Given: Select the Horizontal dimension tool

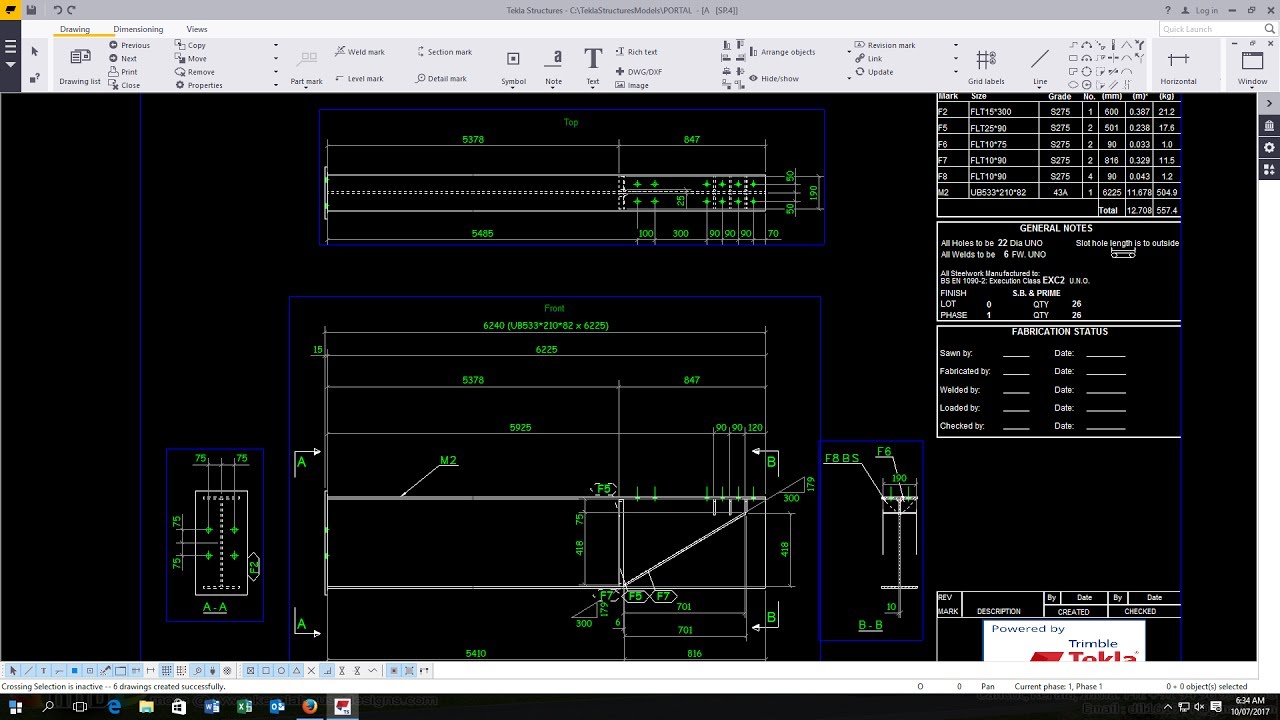Looking at the screenshot, I should (1178, 66).
